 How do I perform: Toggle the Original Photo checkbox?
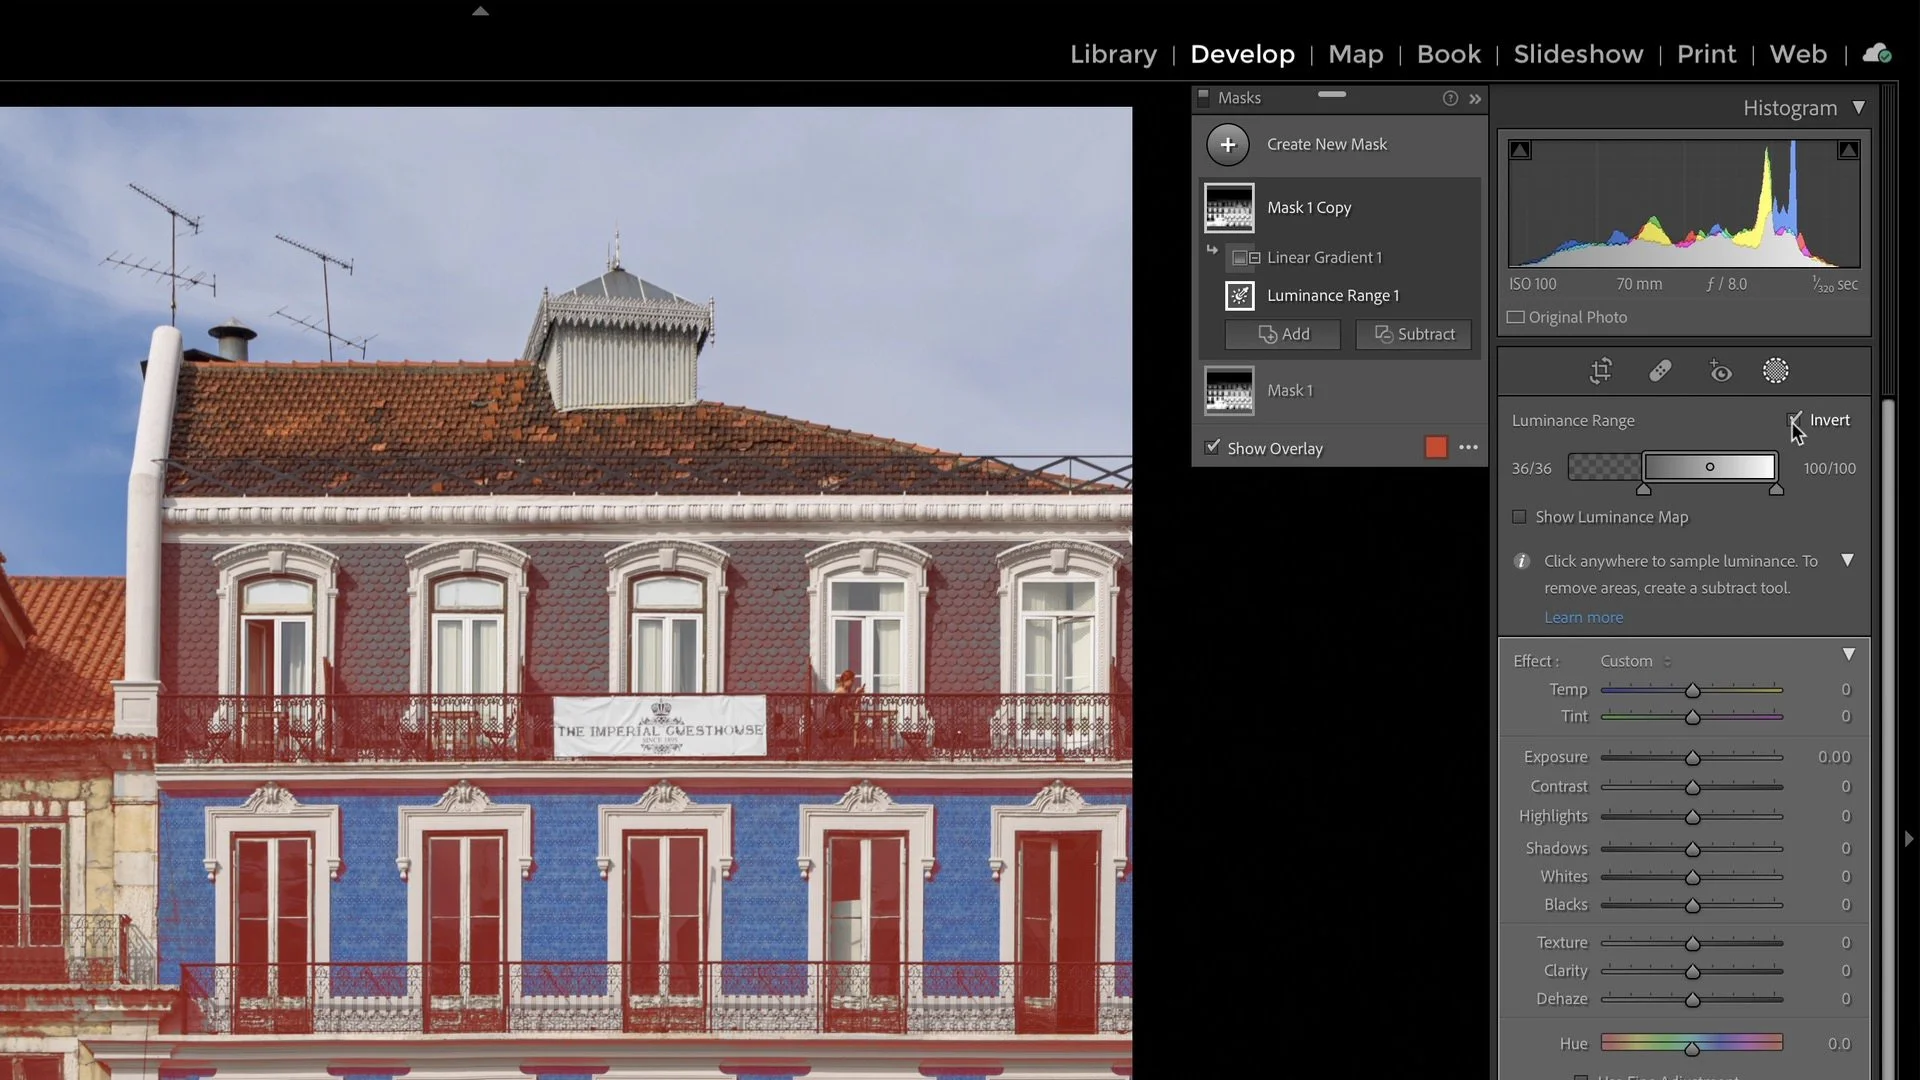tap(1516, 317)
